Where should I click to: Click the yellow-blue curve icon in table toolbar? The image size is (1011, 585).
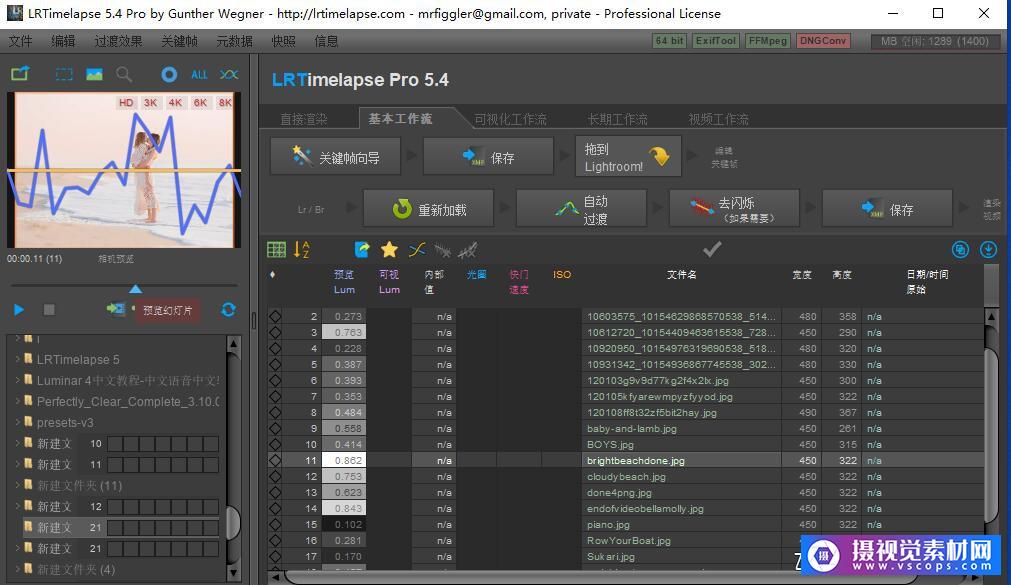click(x=417, y=249)
